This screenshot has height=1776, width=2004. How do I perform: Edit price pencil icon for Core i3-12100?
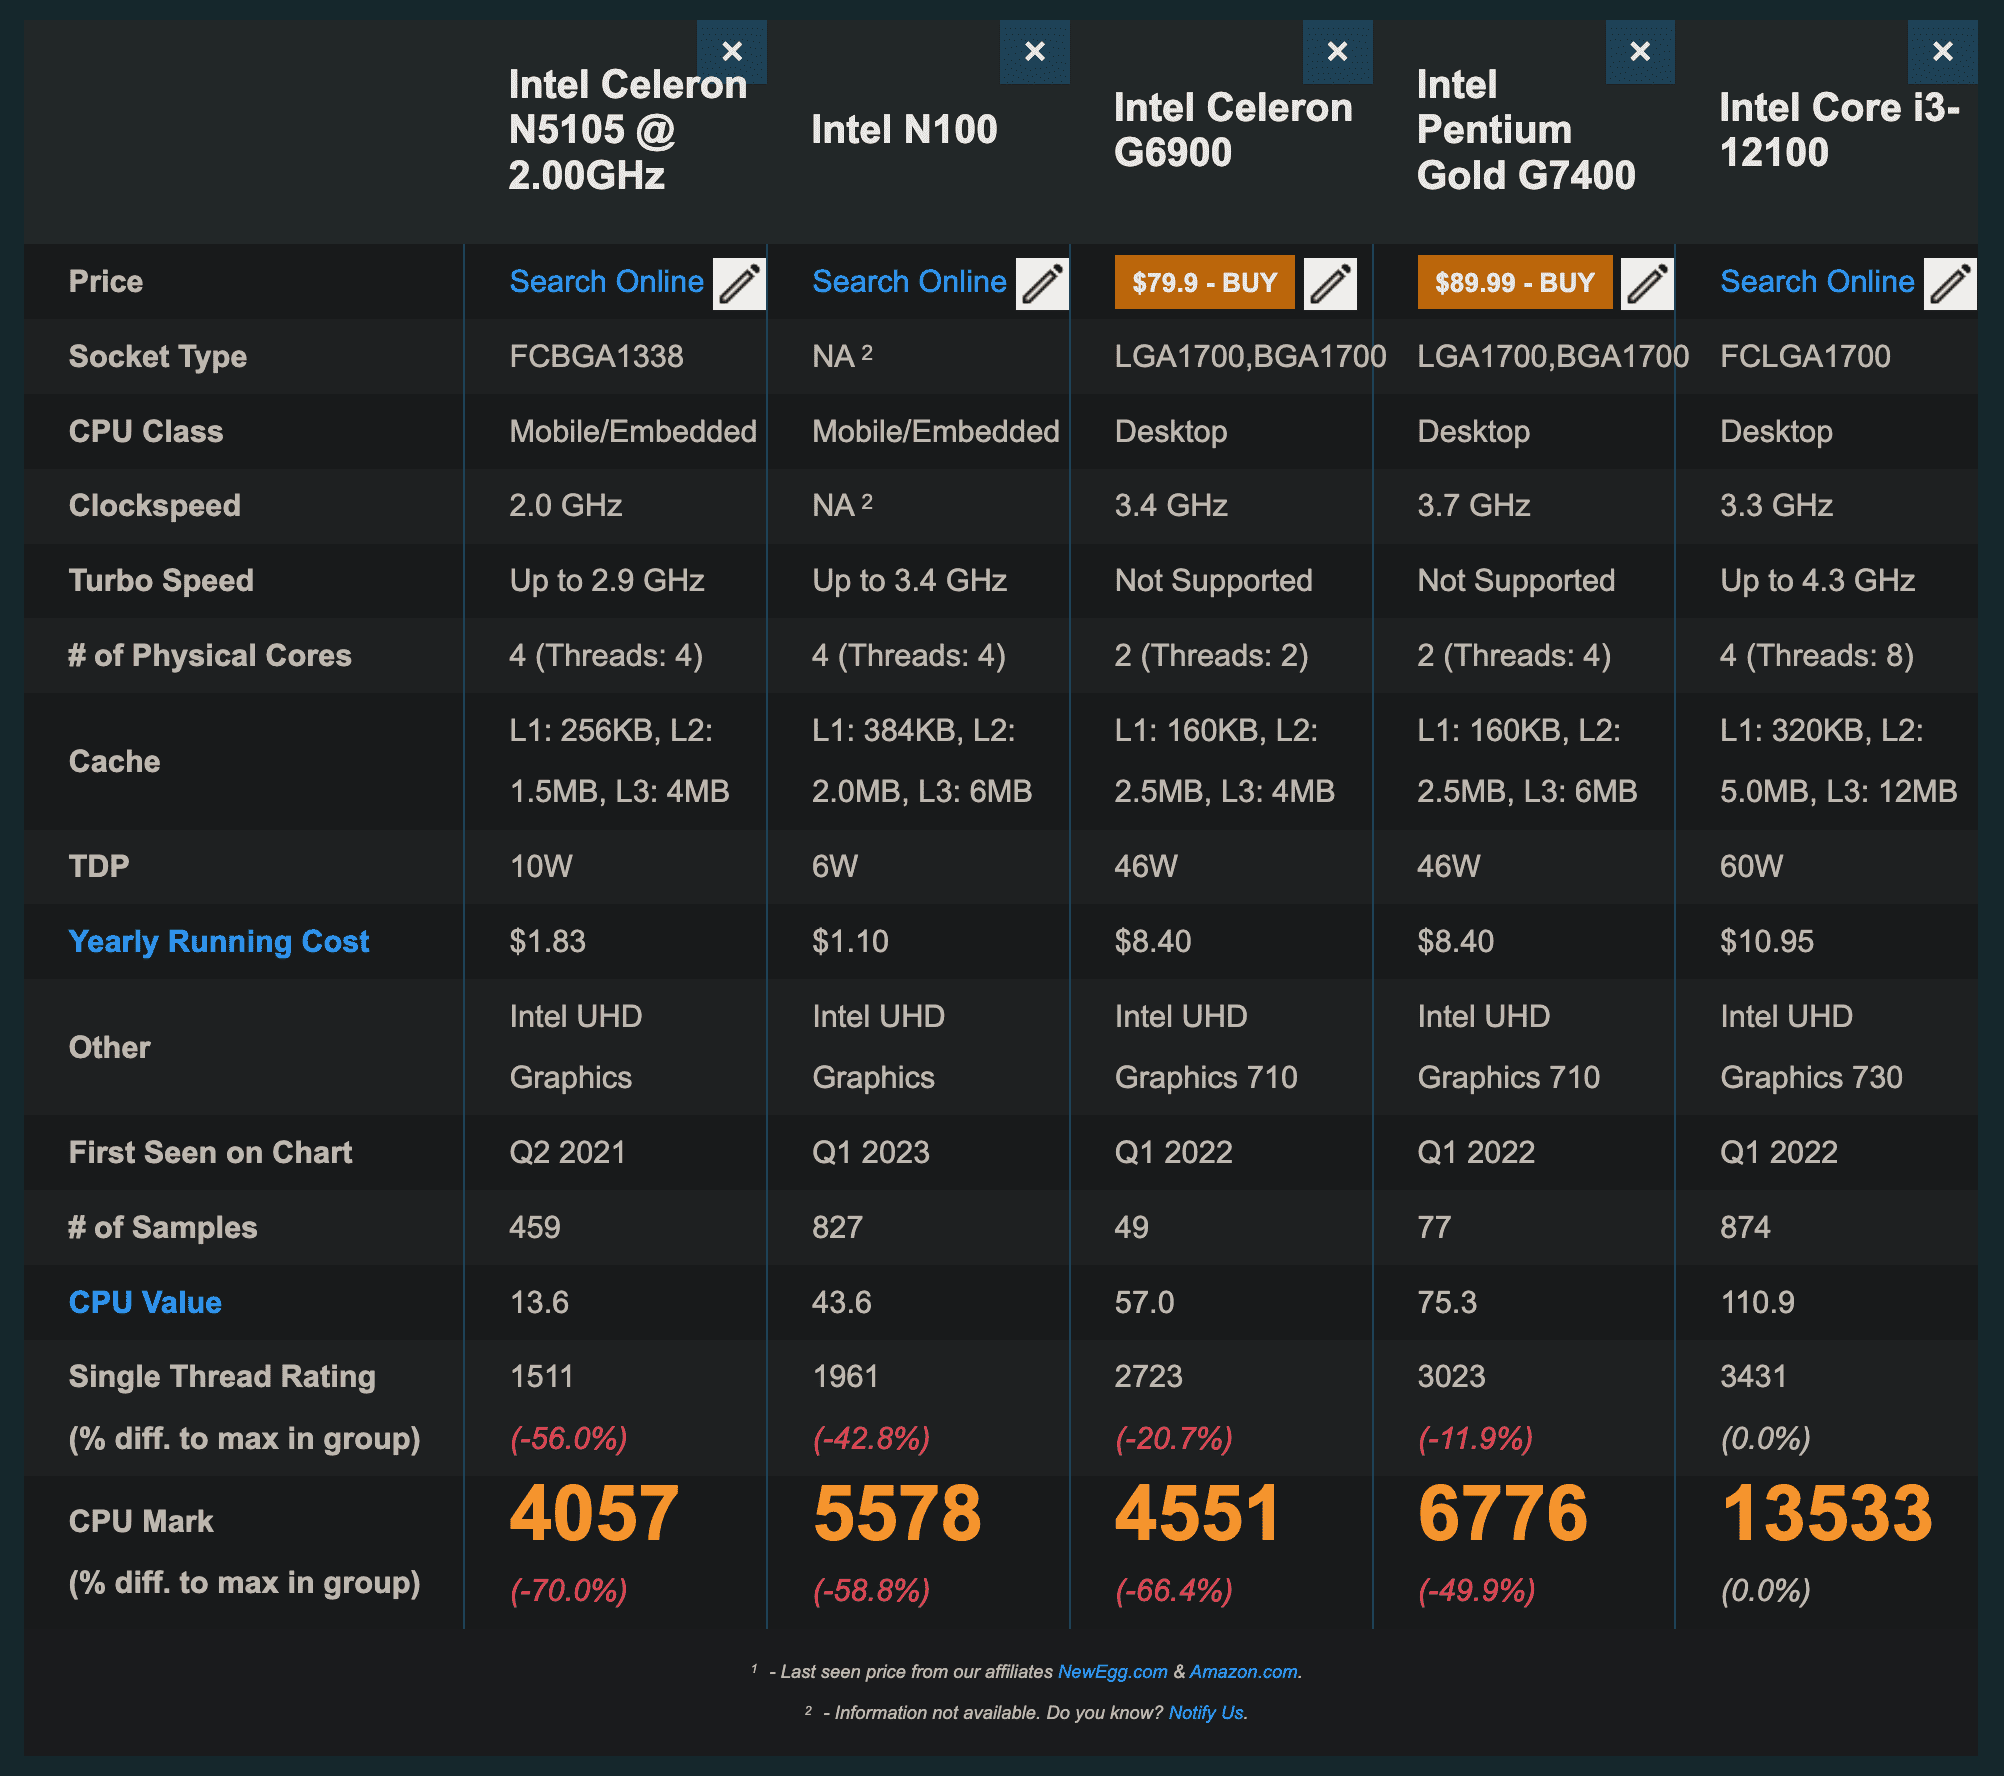pyautogui.click(x=1951, y=283)
